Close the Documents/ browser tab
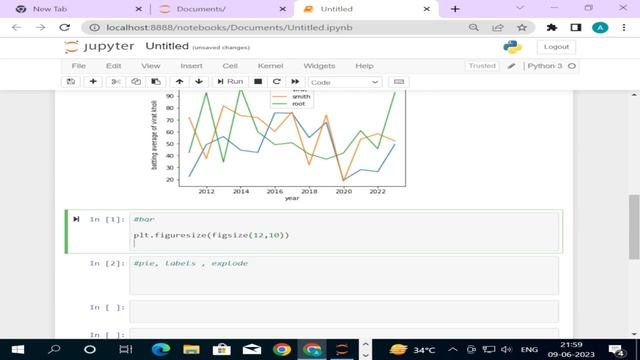Screen dimensions: 640x360 282,9
